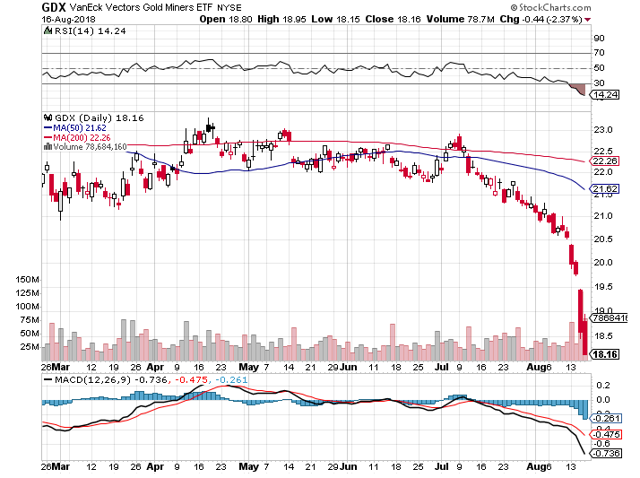Image resolution: width=640 pixels, height=478 pixels.
Task: Click the 150M volume axis label
Action: point(27,280)
